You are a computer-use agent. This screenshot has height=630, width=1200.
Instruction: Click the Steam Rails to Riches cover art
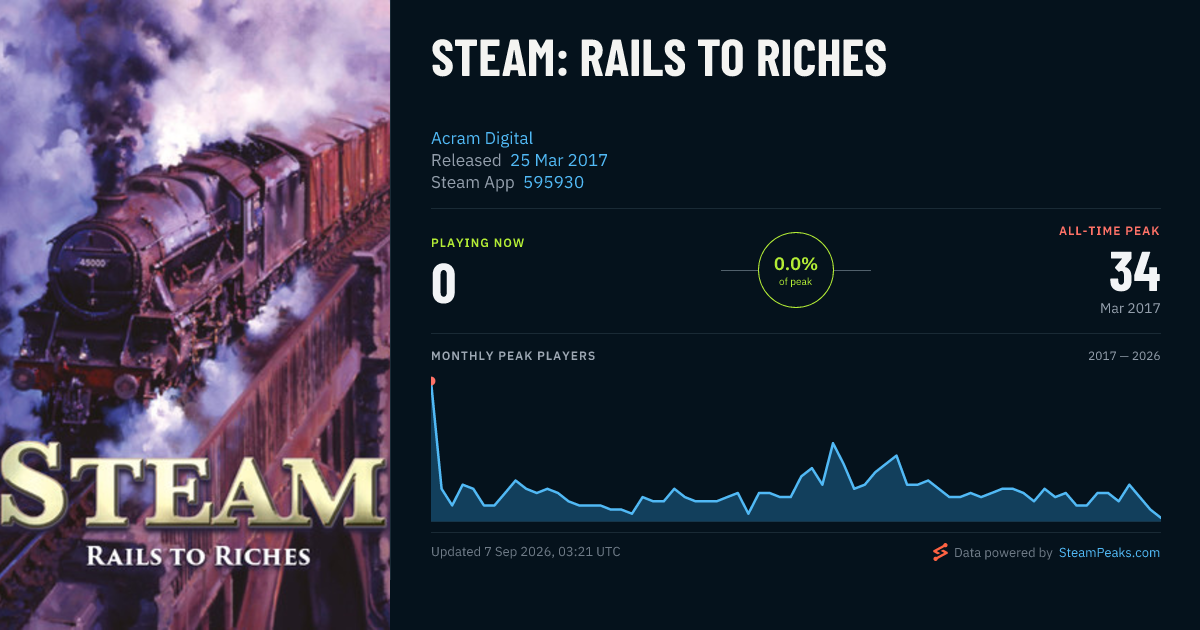pos(195,315)
